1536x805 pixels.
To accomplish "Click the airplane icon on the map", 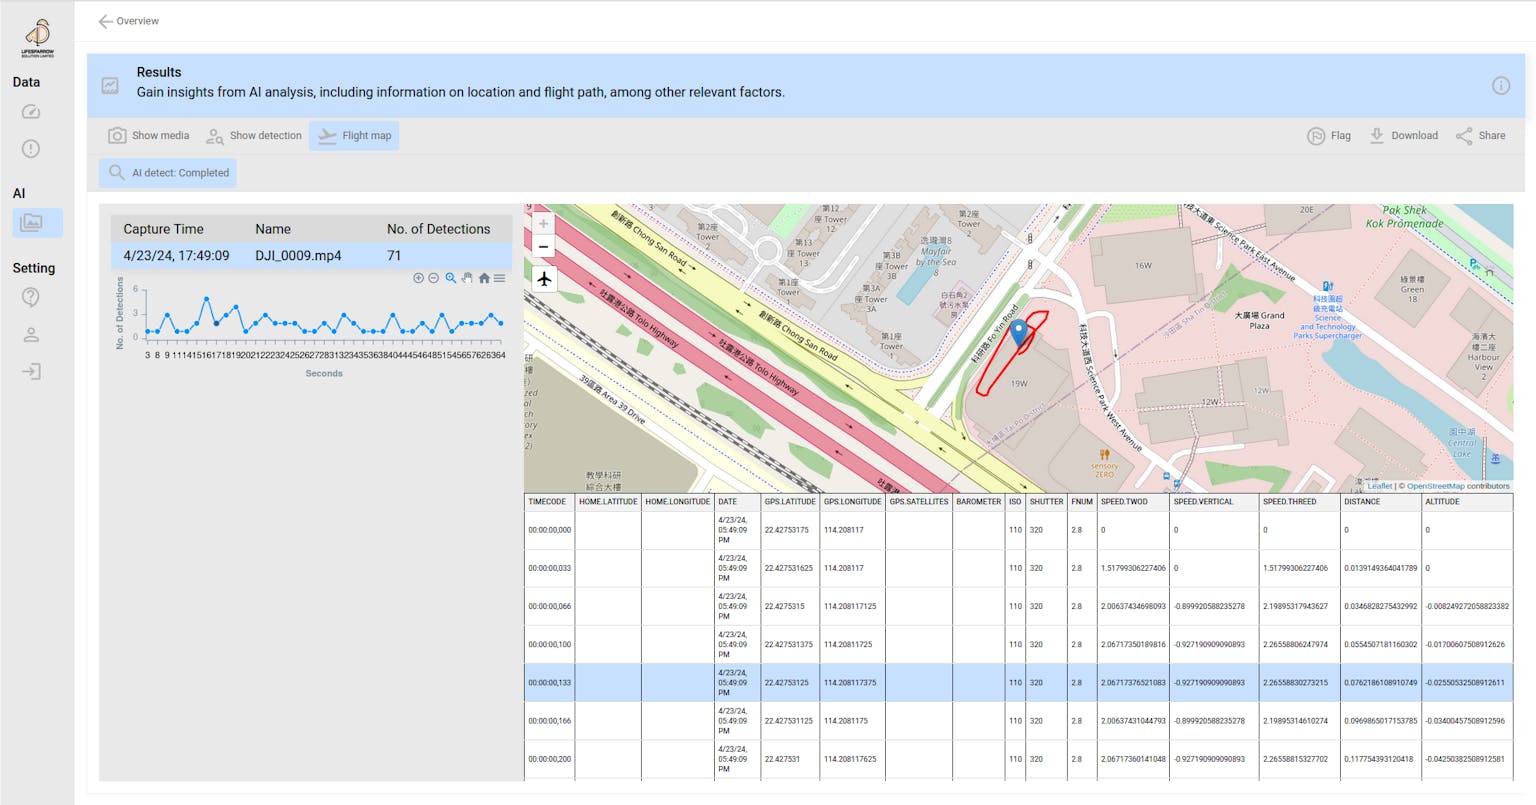I will (x=544, y=279).
